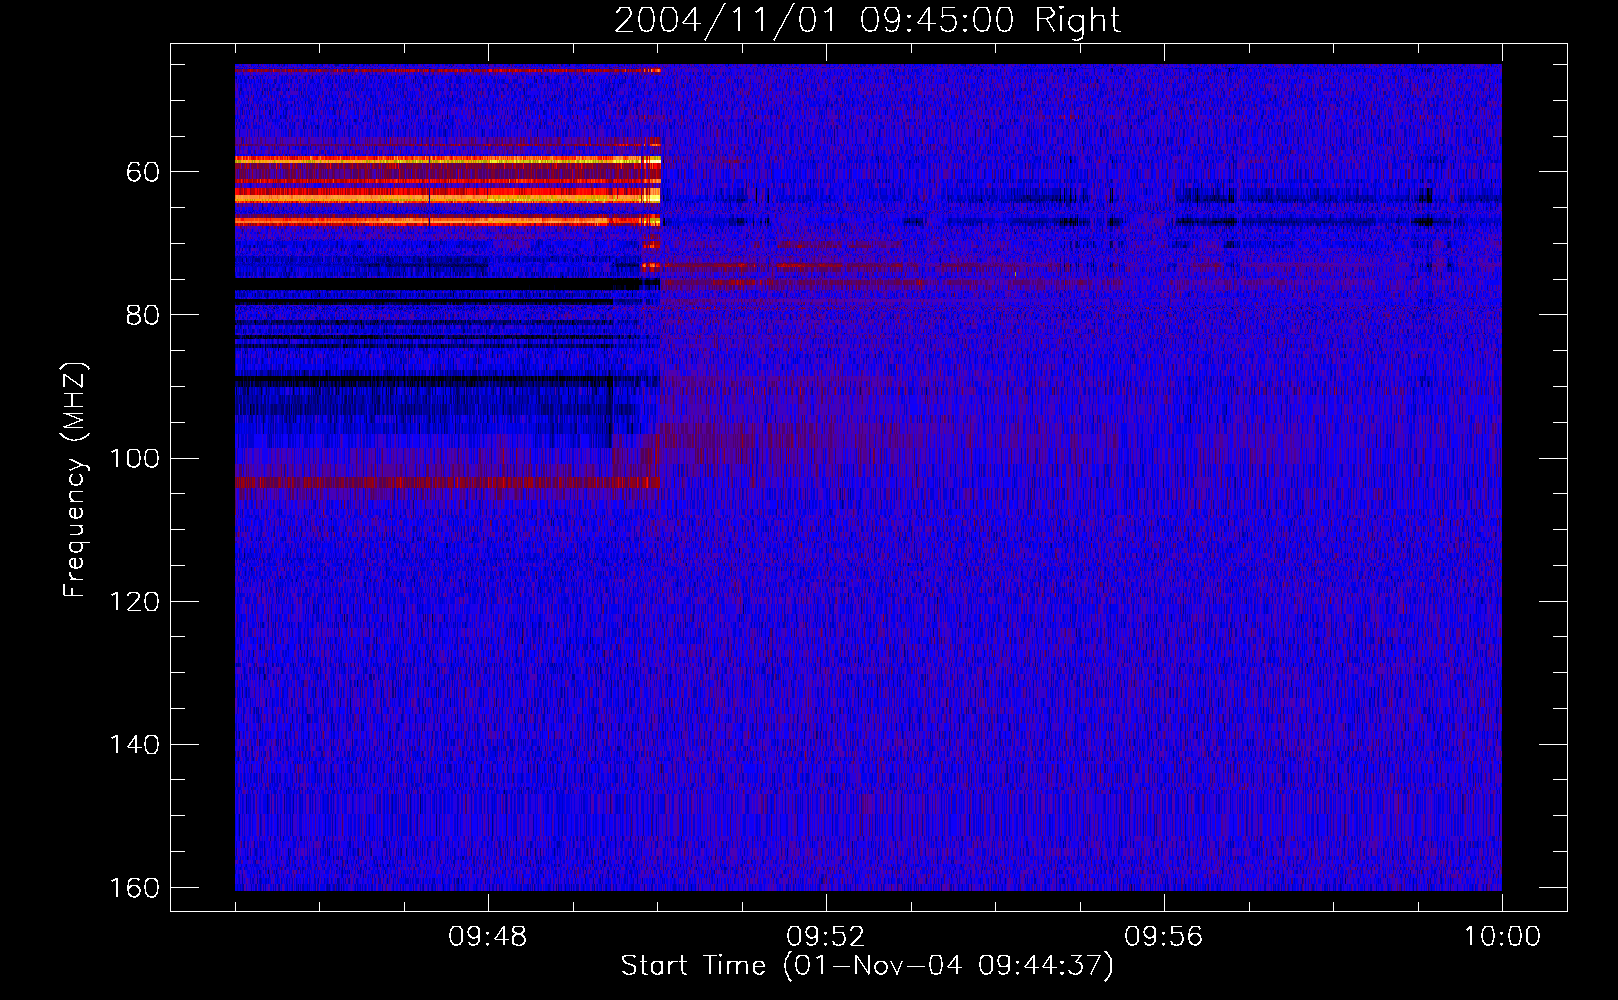1618x1000 pixels.
Task: Click the 09:56 time tick label
Action: [x=1164, y=937]
